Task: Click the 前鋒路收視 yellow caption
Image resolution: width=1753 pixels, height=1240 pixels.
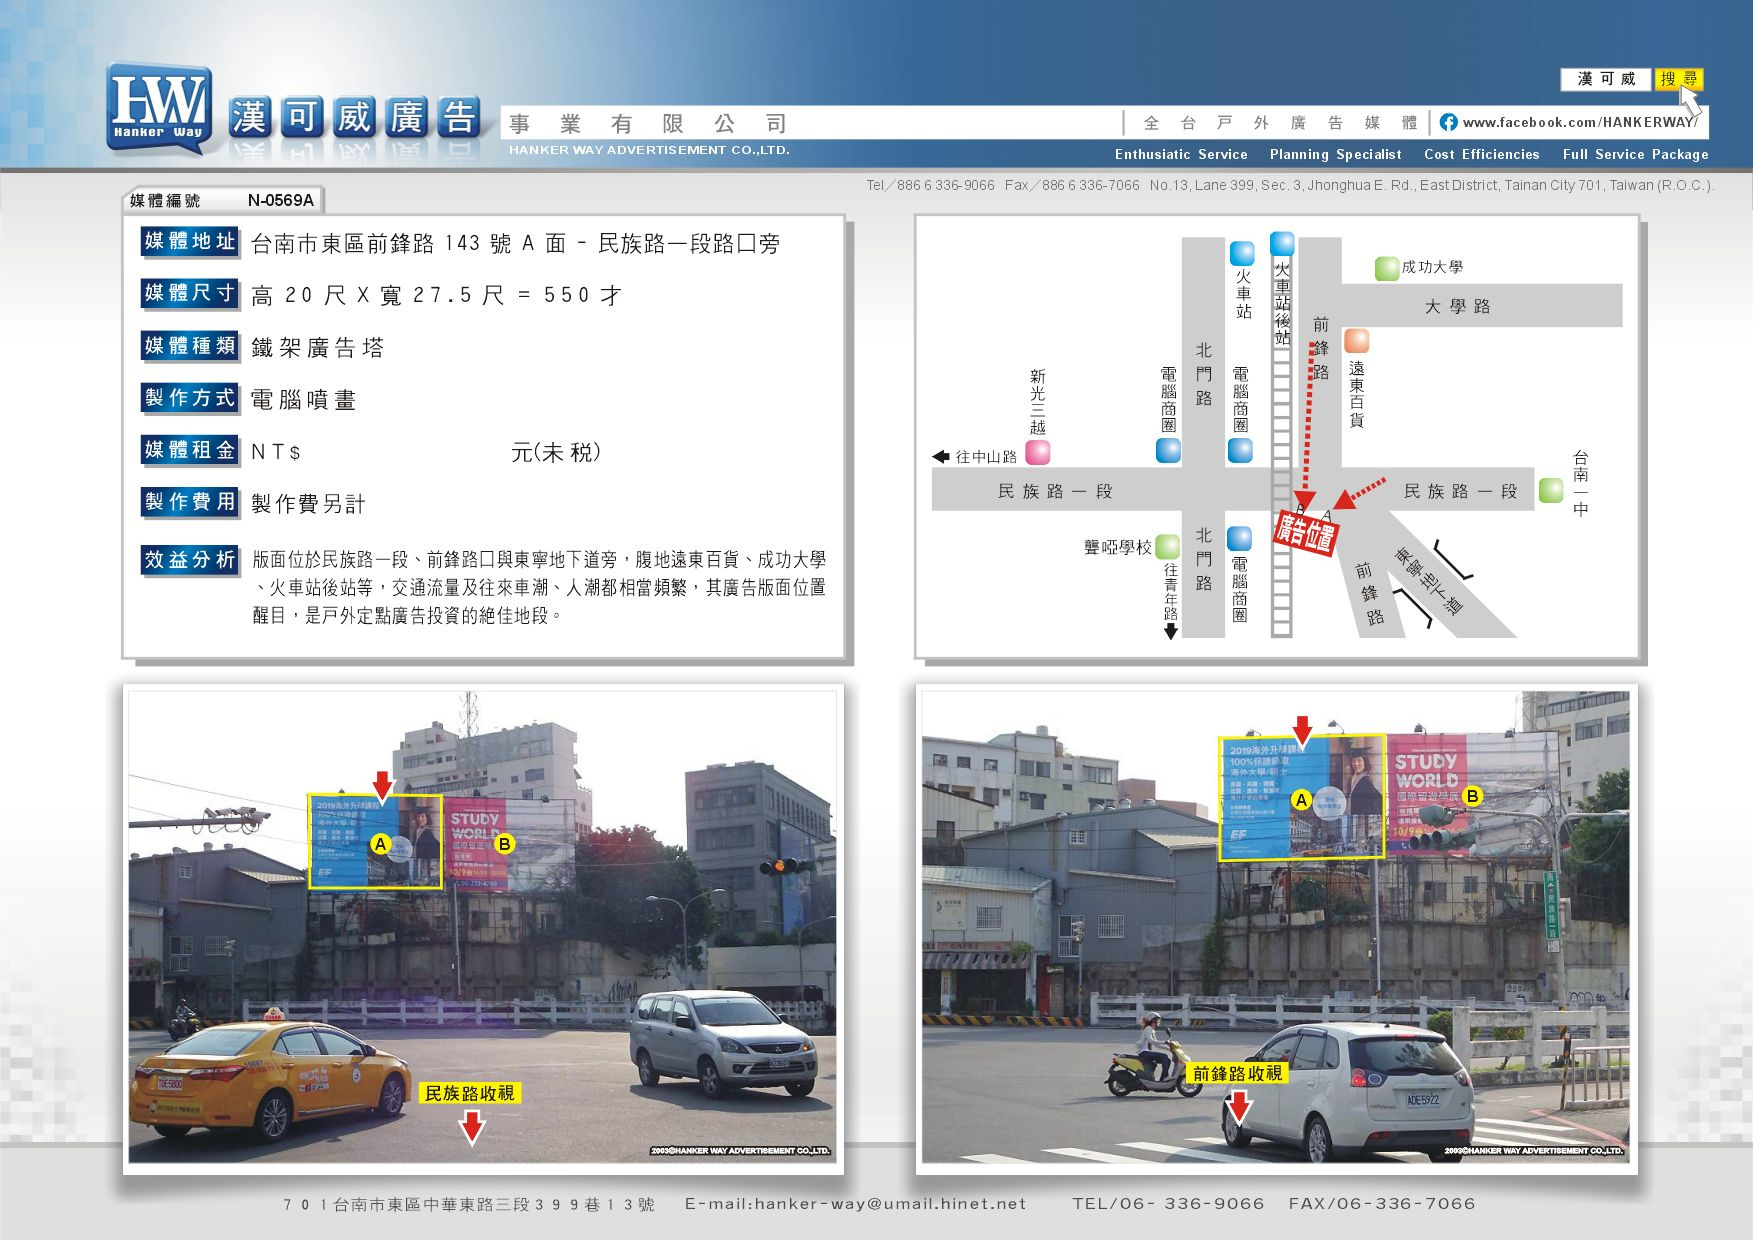Action: pos(1237,1073)
